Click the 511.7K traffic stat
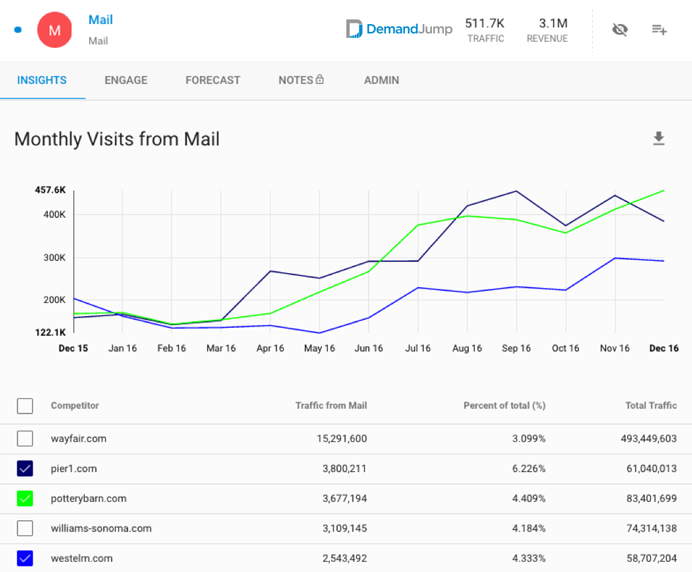 [x=485, y=30]
